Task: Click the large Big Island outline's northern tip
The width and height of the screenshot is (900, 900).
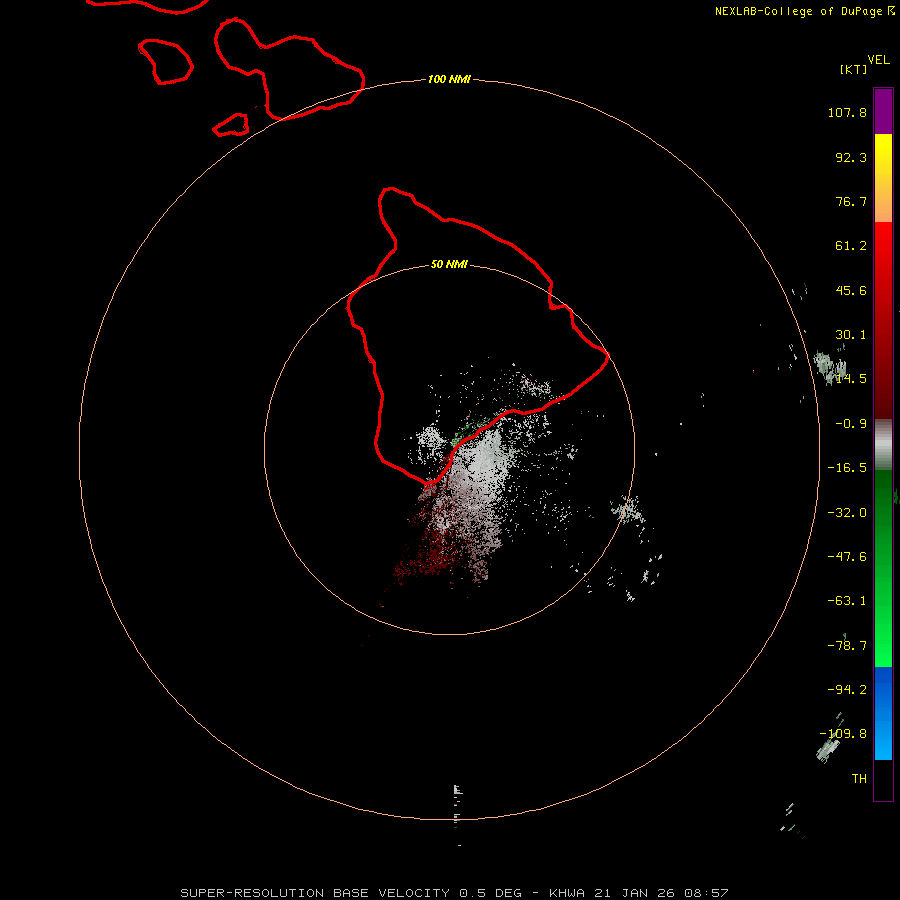Action: click(x=390, y=189)
